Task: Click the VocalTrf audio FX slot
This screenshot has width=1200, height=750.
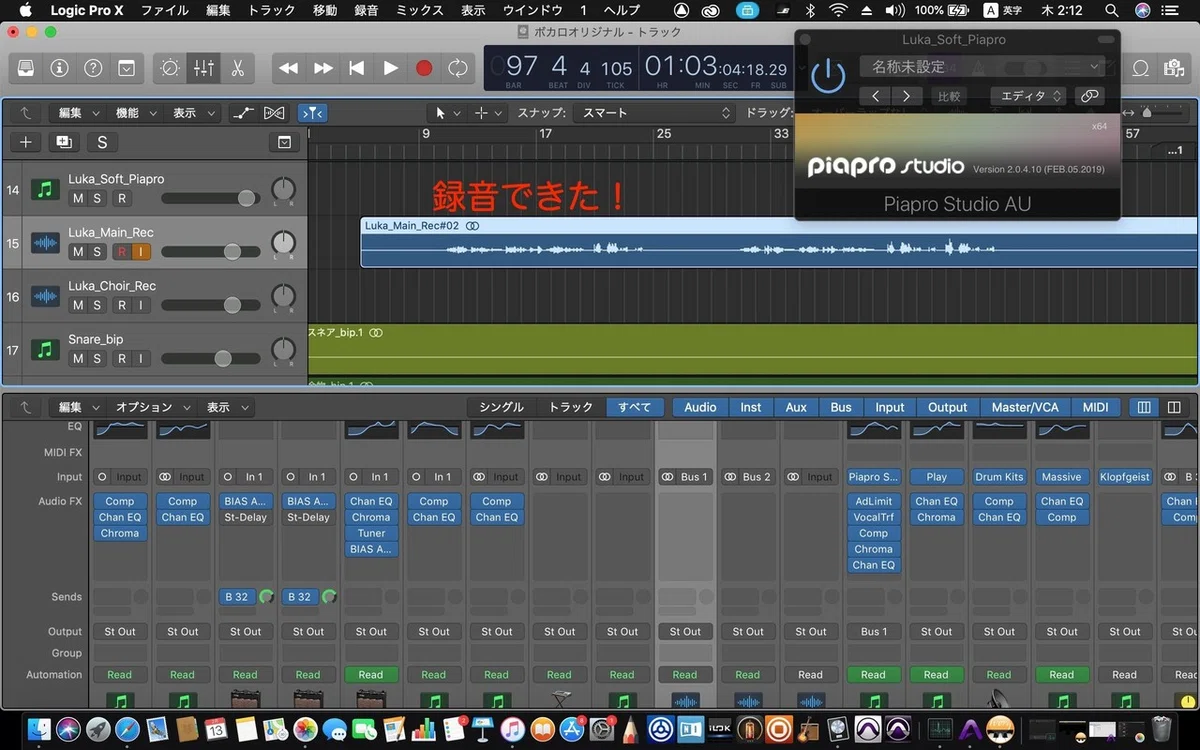Action: 873,517
